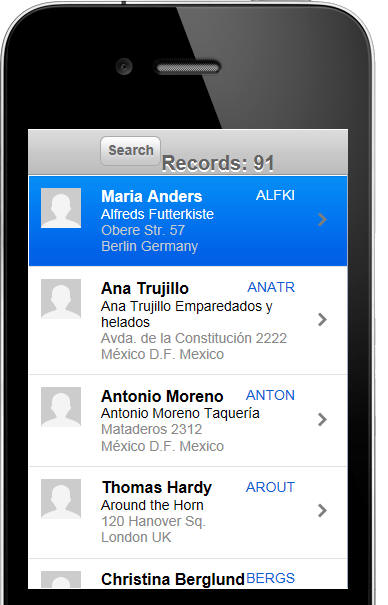Tap the Around the Horn company text
The image size is (388, 605).
(x=152, y=505)
